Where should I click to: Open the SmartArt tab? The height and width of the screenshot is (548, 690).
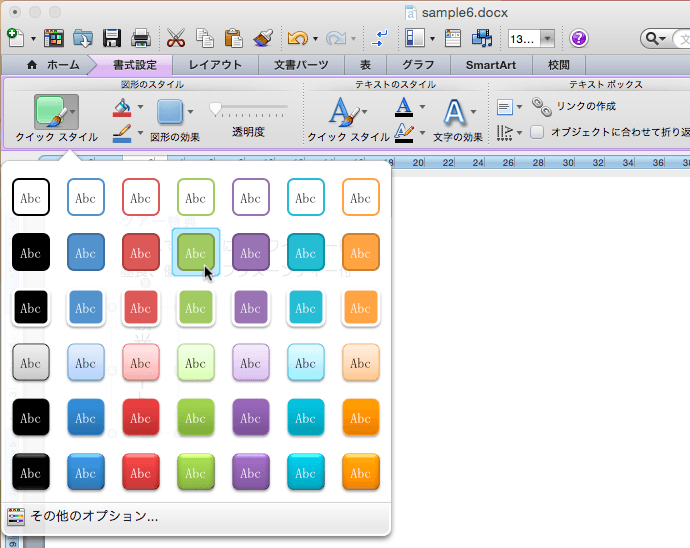coord(491,65)
